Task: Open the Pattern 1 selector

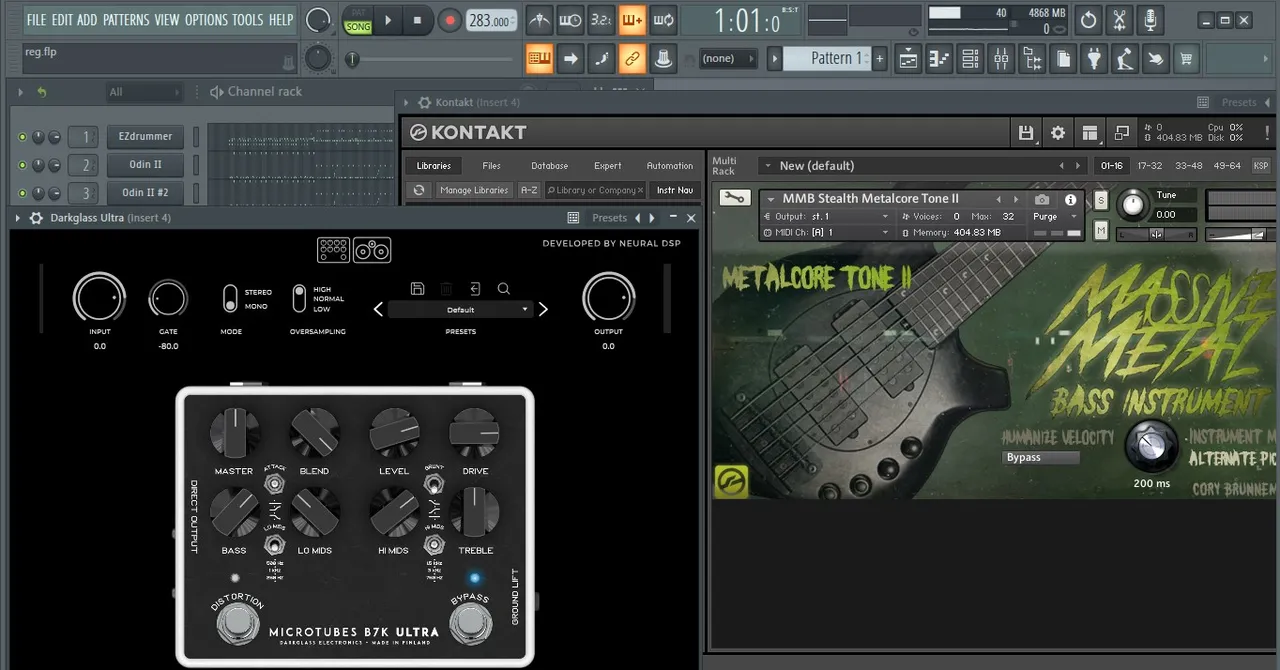Action: (827, 59)
